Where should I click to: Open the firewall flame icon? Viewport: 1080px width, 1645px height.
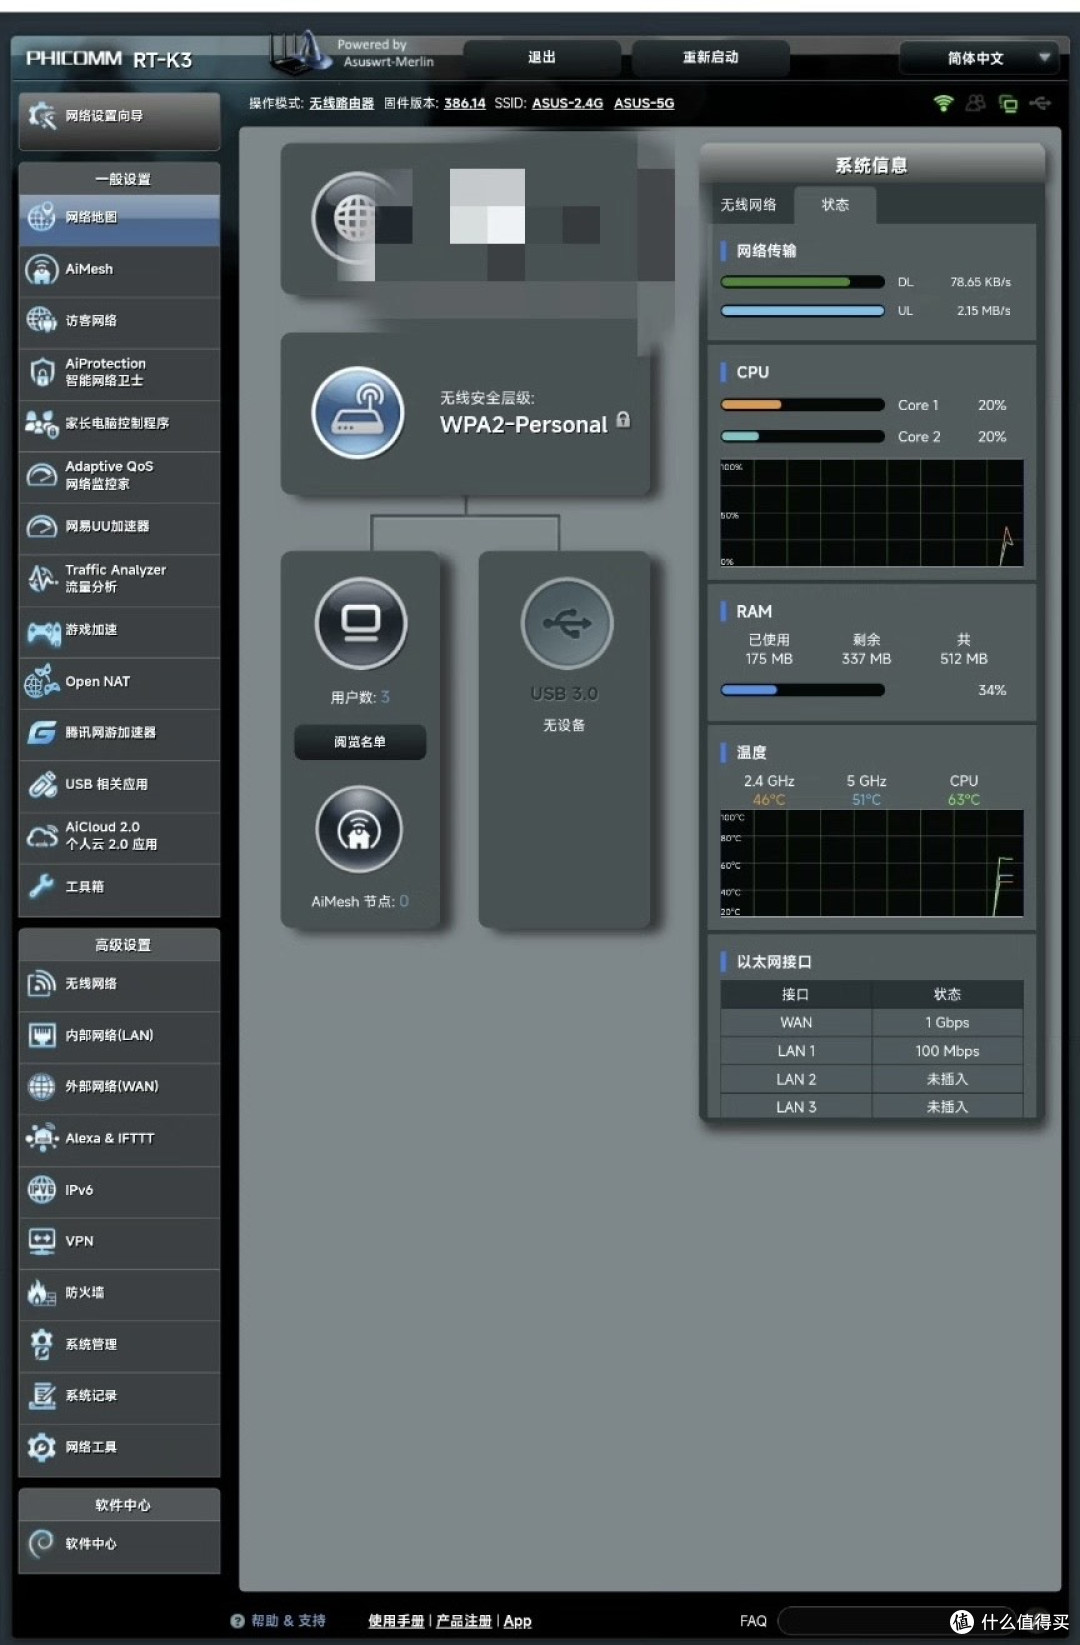(x=41, y=1293)
